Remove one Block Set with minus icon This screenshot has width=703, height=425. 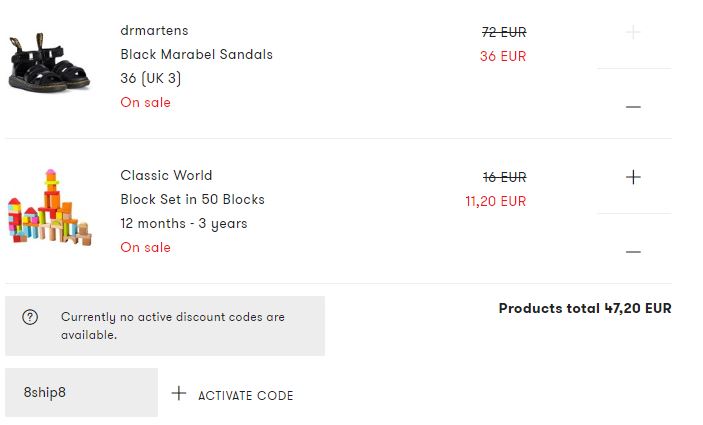click(x=633, y=252)
